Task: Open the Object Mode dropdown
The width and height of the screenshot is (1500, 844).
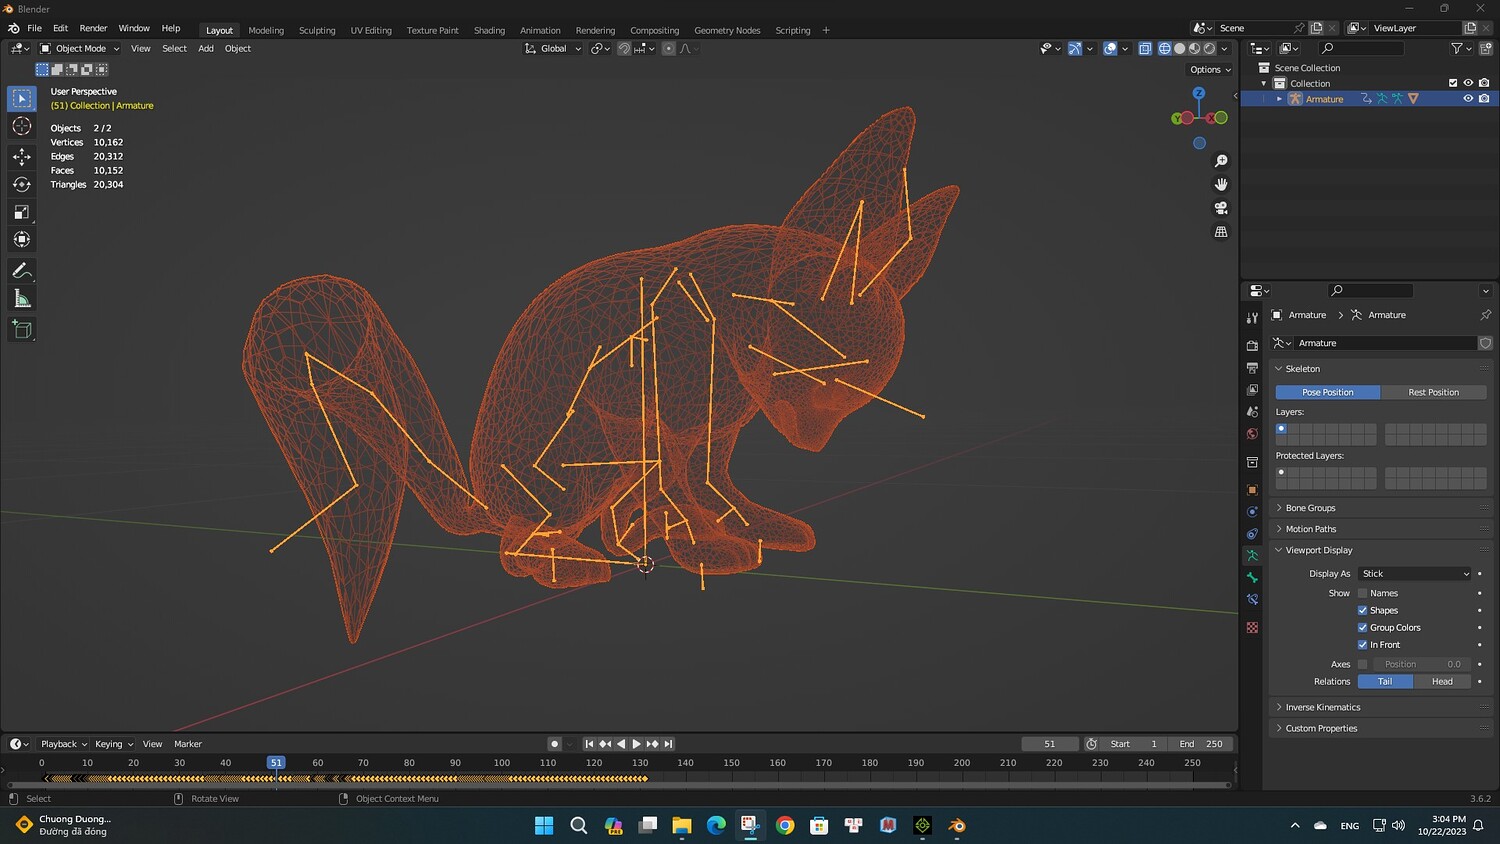Action: coord(80,48)
